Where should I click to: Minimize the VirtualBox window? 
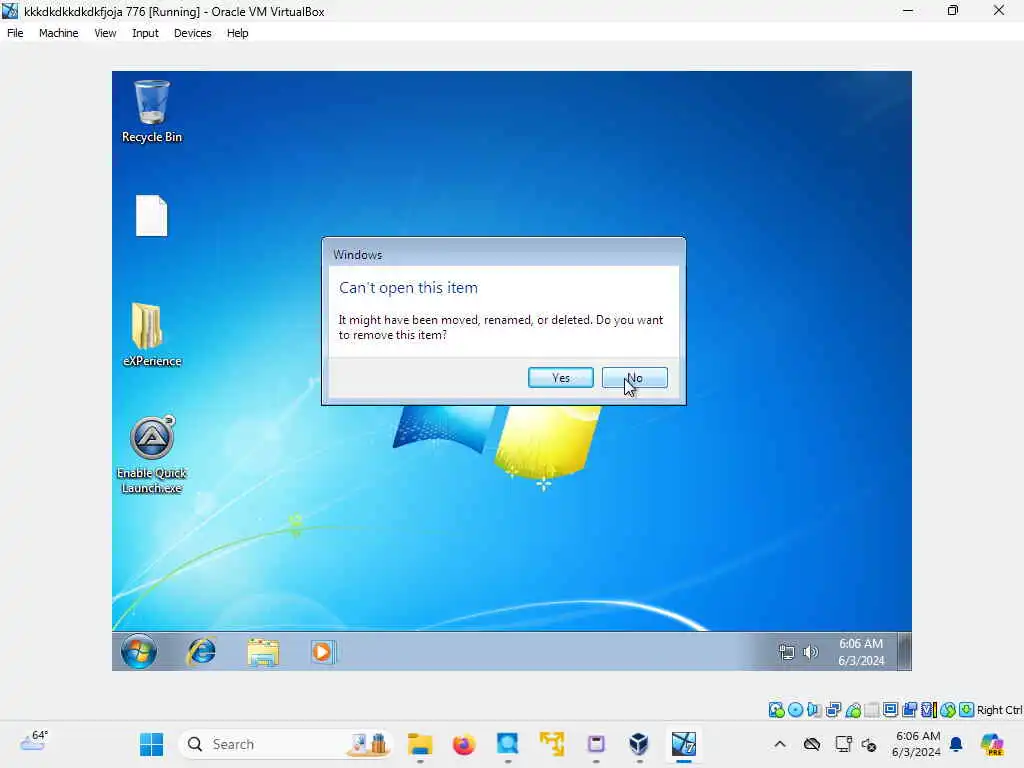click(908, 10)
